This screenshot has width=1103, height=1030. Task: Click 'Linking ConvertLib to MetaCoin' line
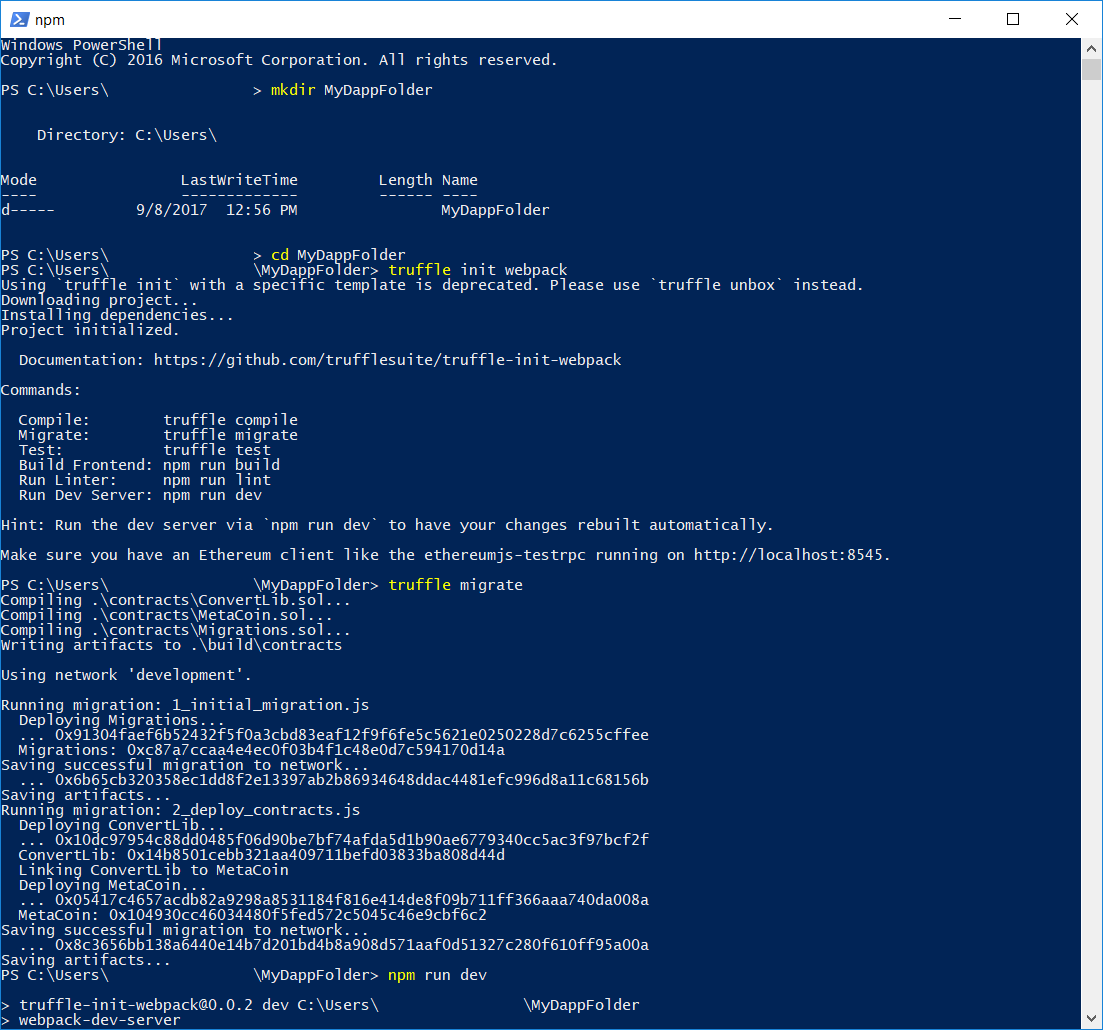153,870
